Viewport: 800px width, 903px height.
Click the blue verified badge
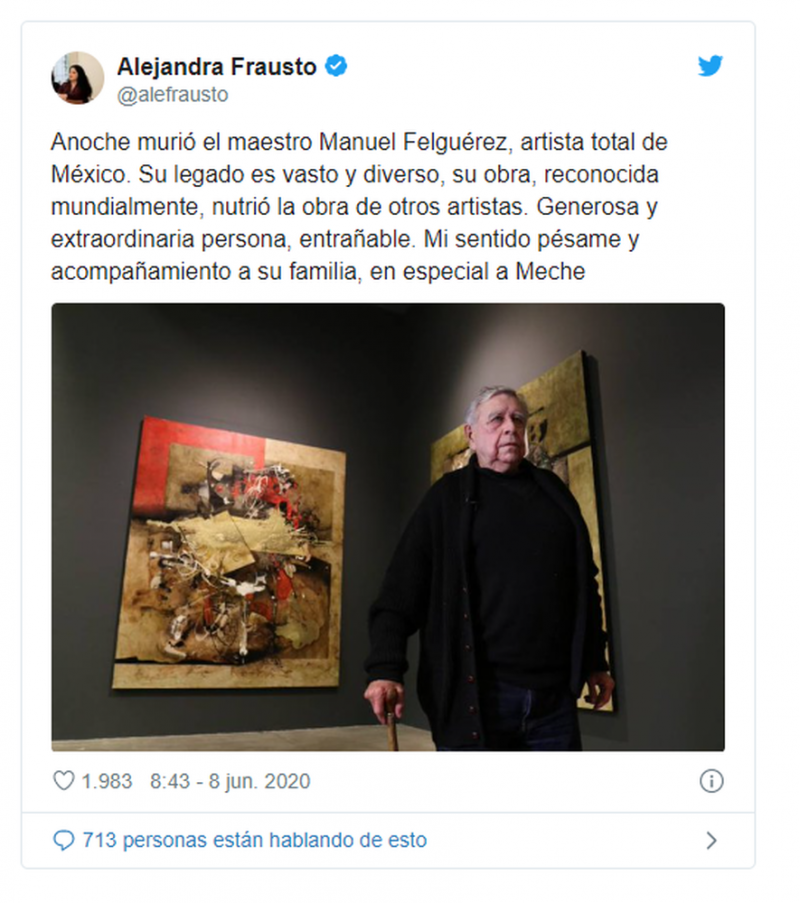tap(336, 66)
